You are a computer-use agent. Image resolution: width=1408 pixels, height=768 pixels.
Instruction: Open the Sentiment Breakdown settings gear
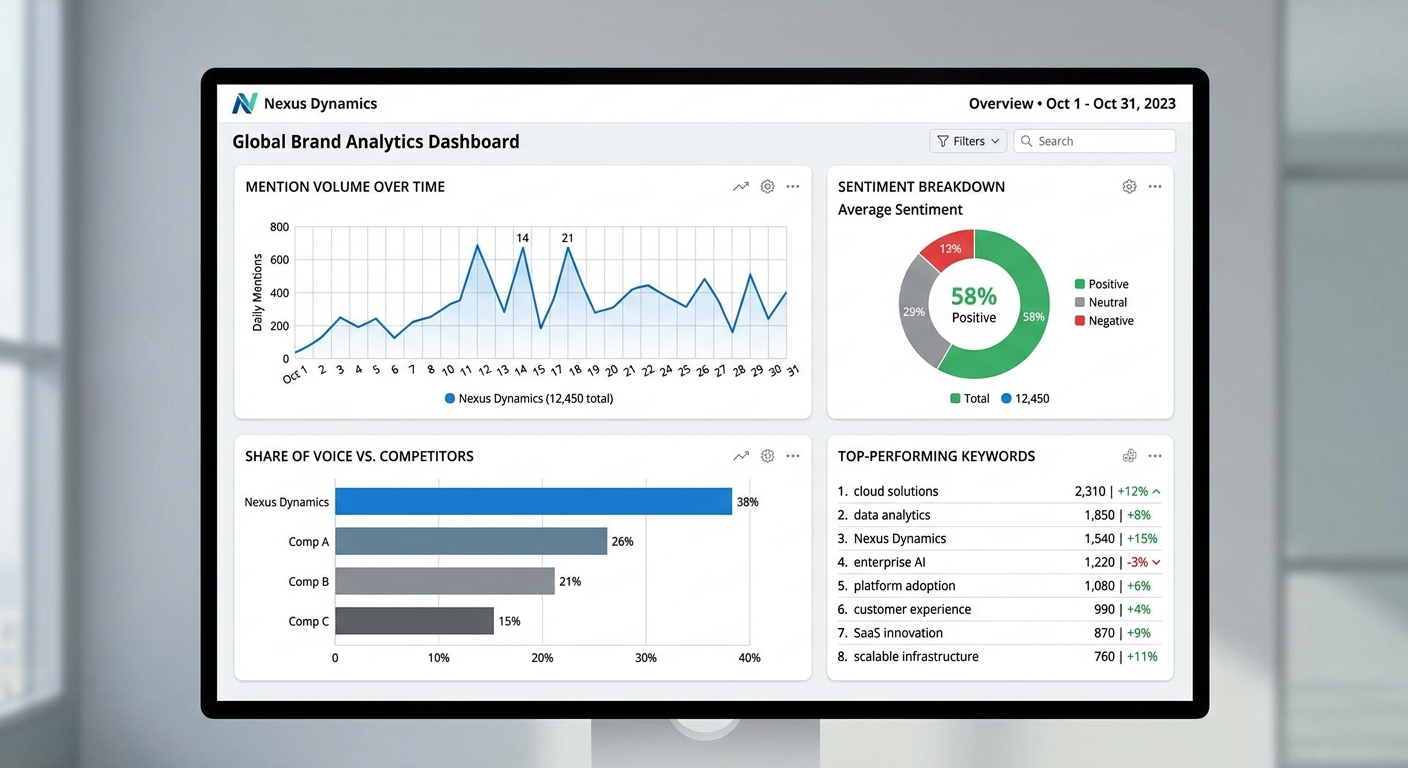[x=1129, y=186]
